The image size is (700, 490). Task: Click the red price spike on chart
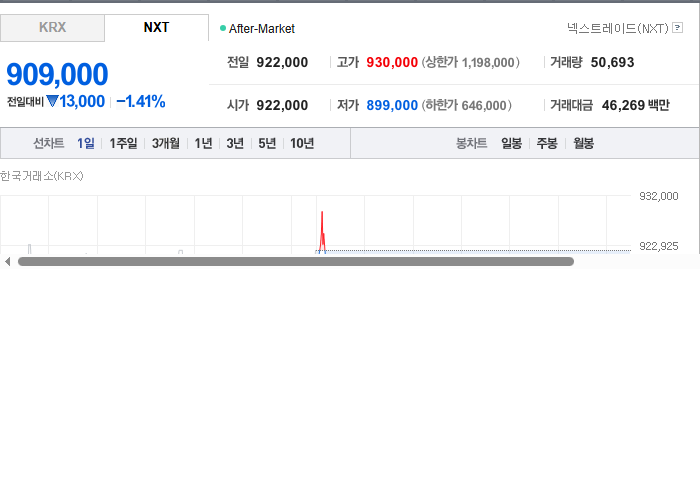point(322,232)
